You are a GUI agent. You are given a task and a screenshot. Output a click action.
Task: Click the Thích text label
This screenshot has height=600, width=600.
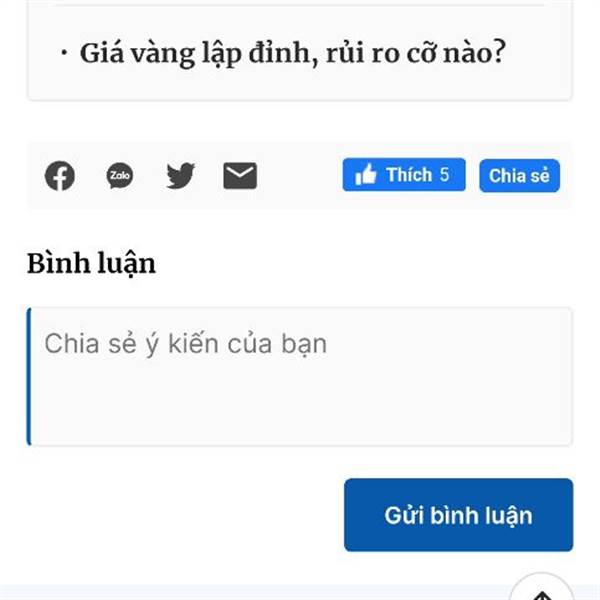(409, 174)
